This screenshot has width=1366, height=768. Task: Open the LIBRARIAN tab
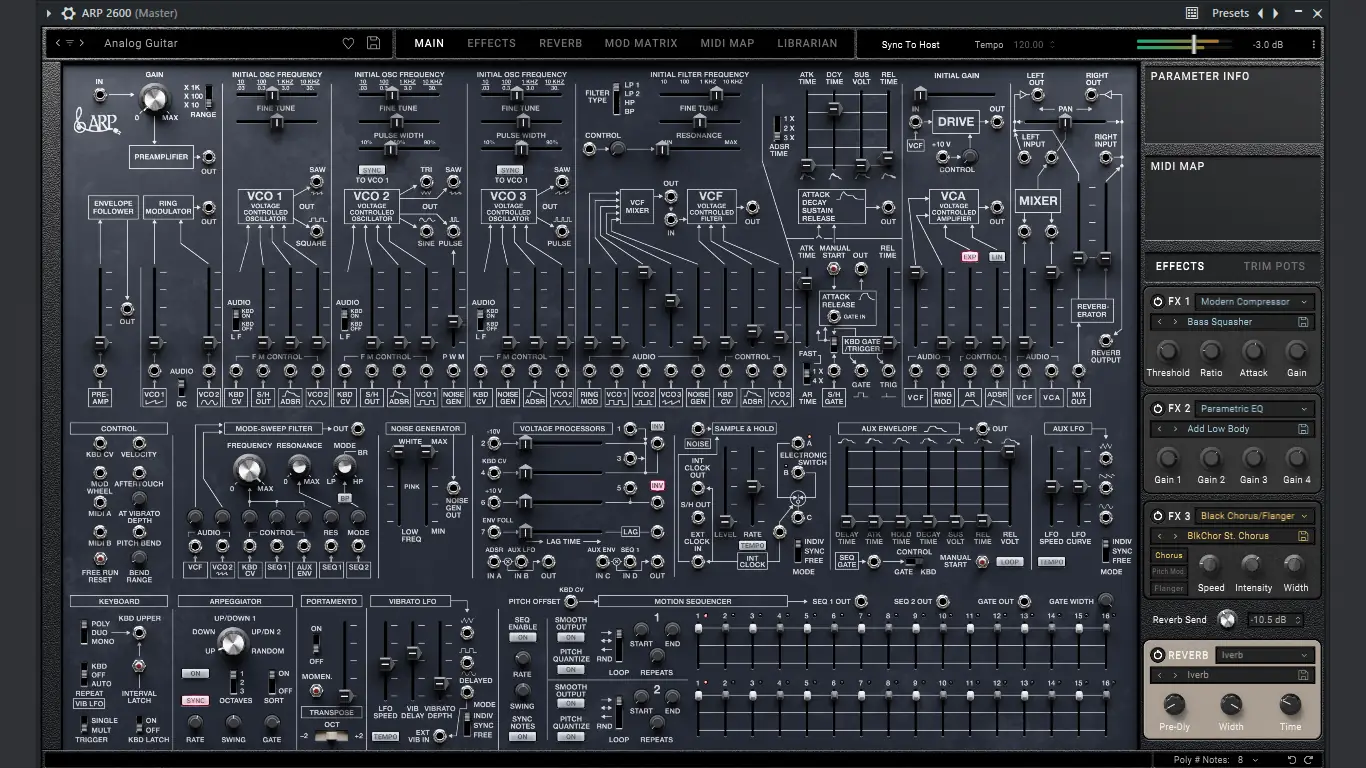(x=807, y=43)
